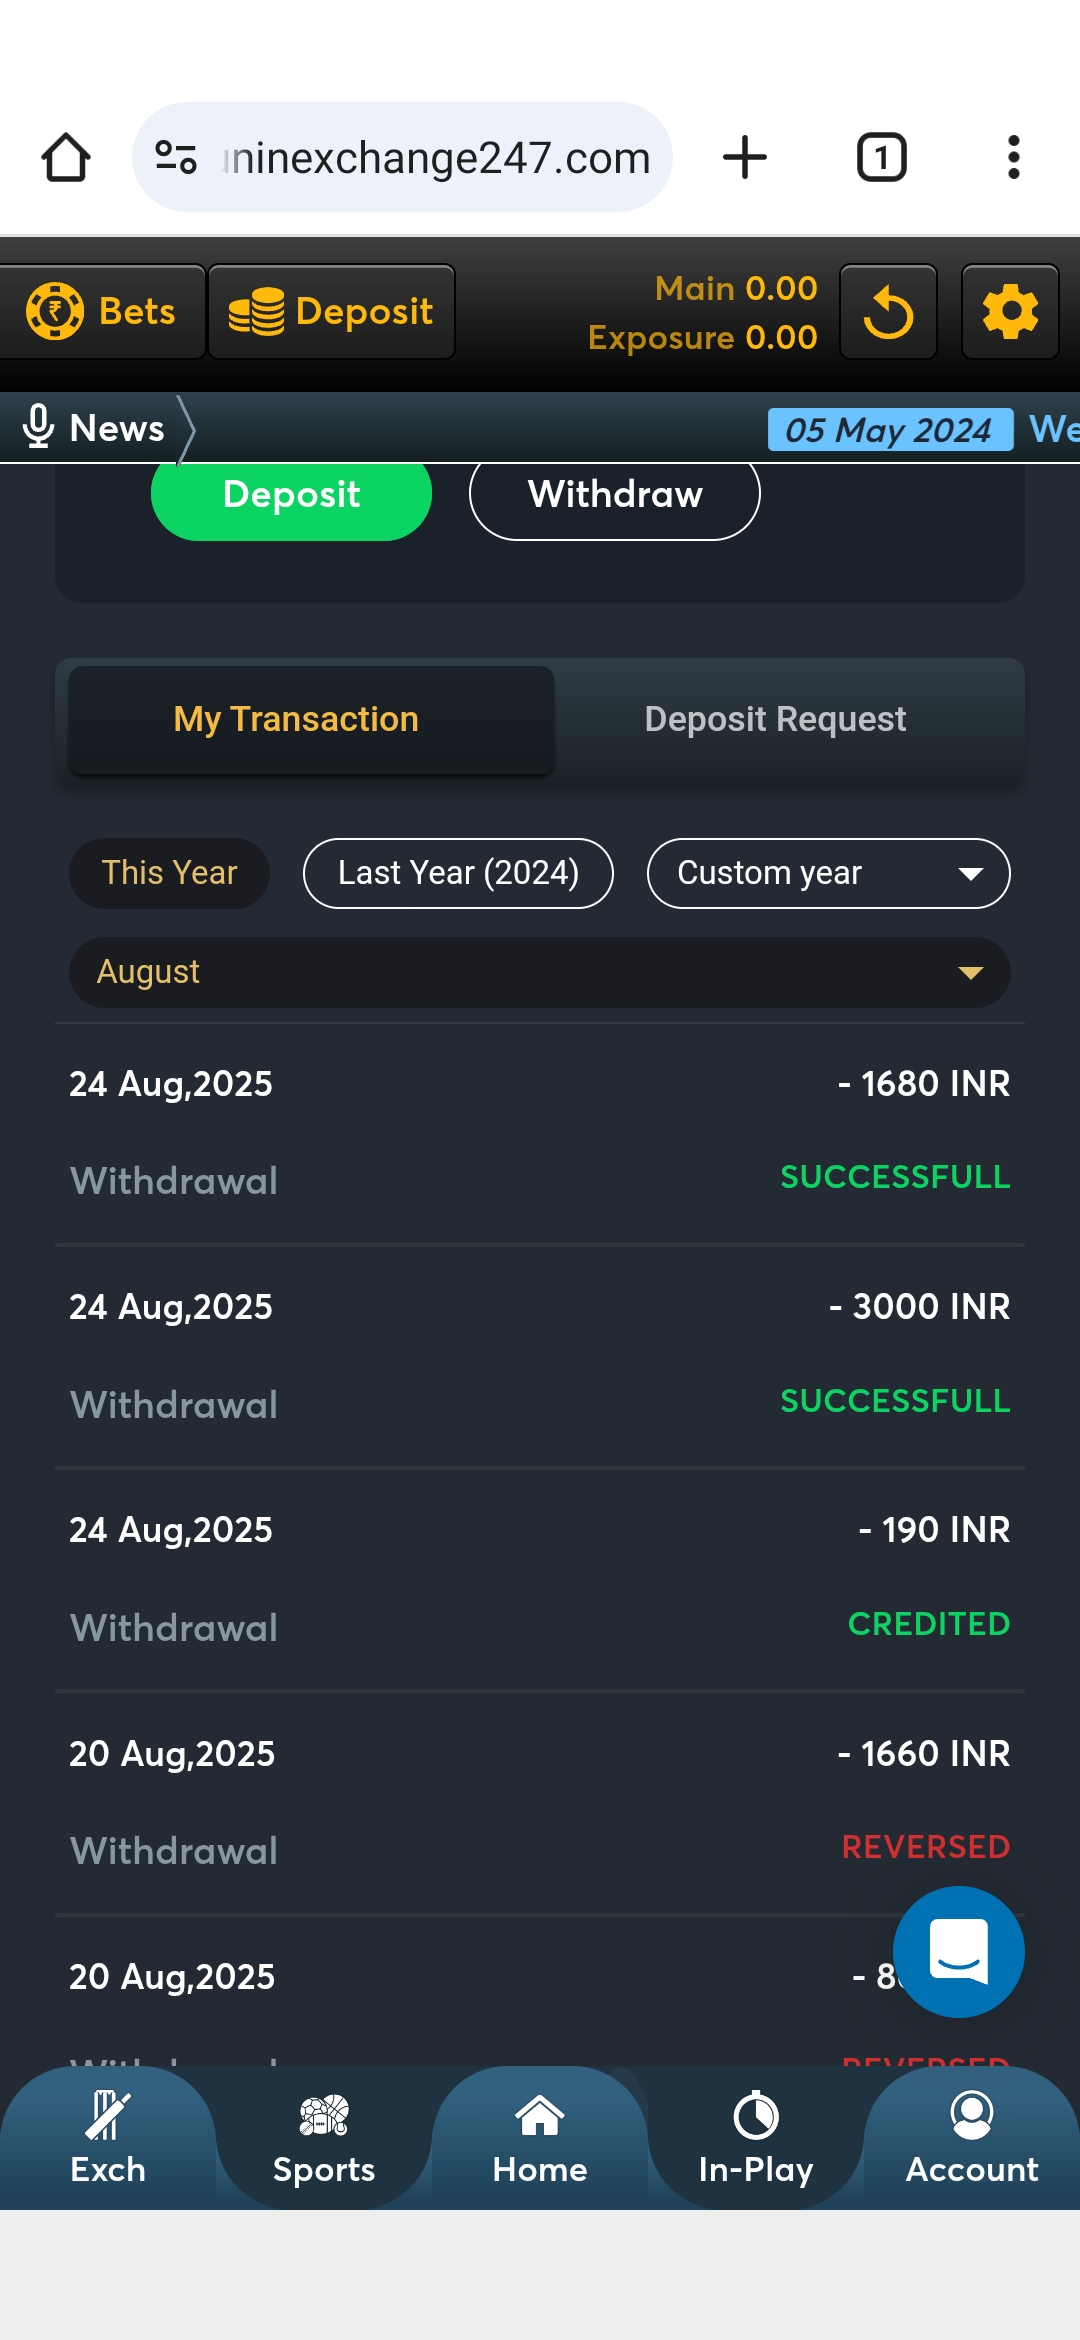Switch to Deposit Request tab
Screen dimensions: 1080x2340
click(775, 720)
